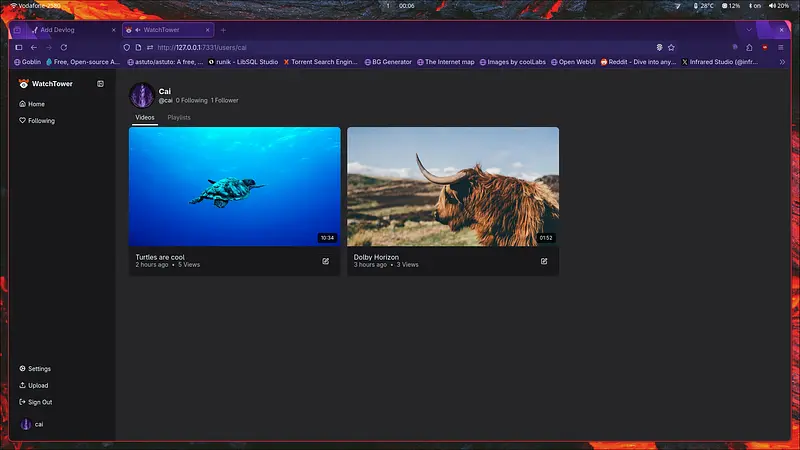
Task: Play the turtle video thumbnail
Action: [235, 186]
